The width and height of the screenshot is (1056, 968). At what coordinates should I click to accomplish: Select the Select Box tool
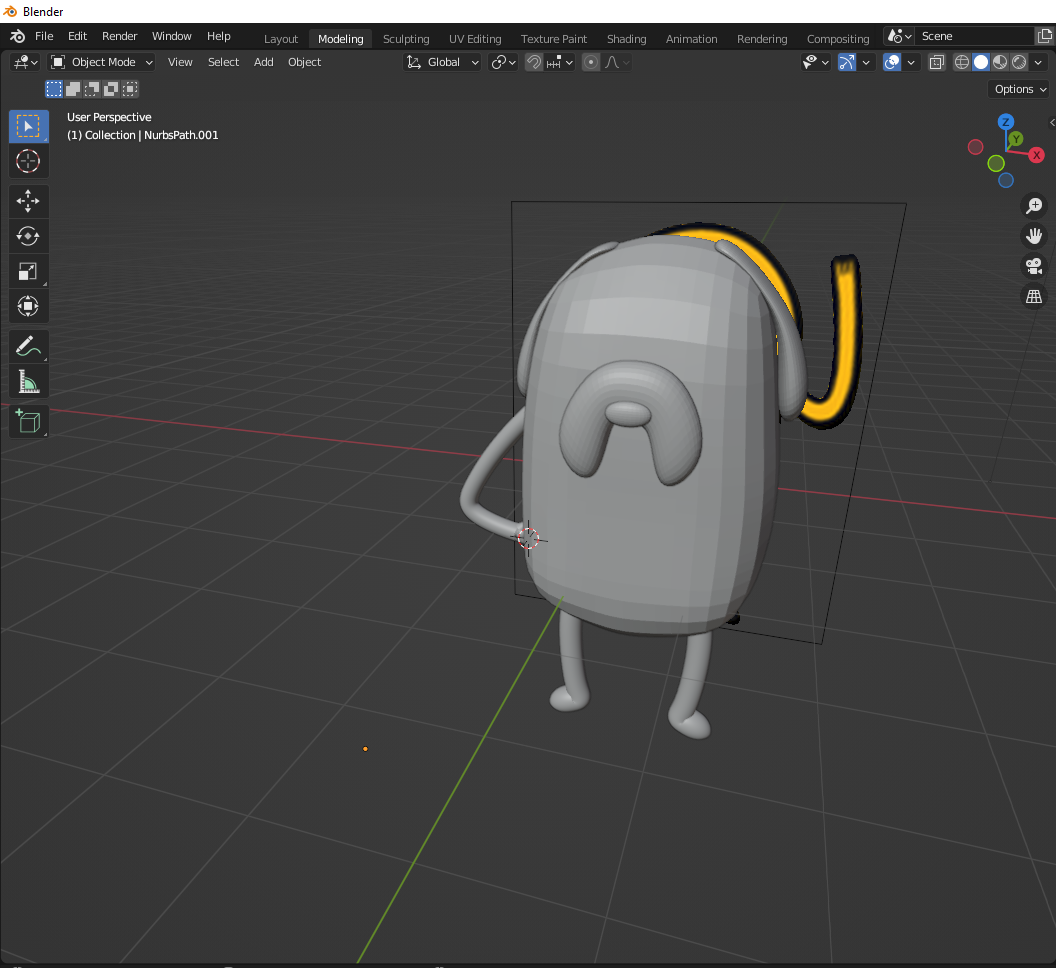click(28, 127)
